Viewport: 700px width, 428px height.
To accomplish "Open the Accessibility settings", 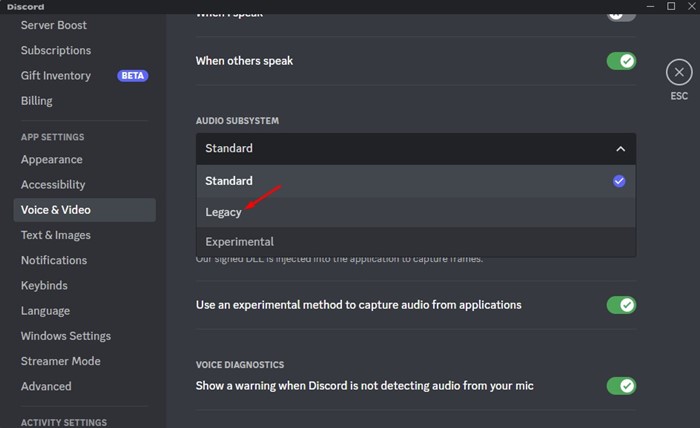I will click(x=53, y=185).
